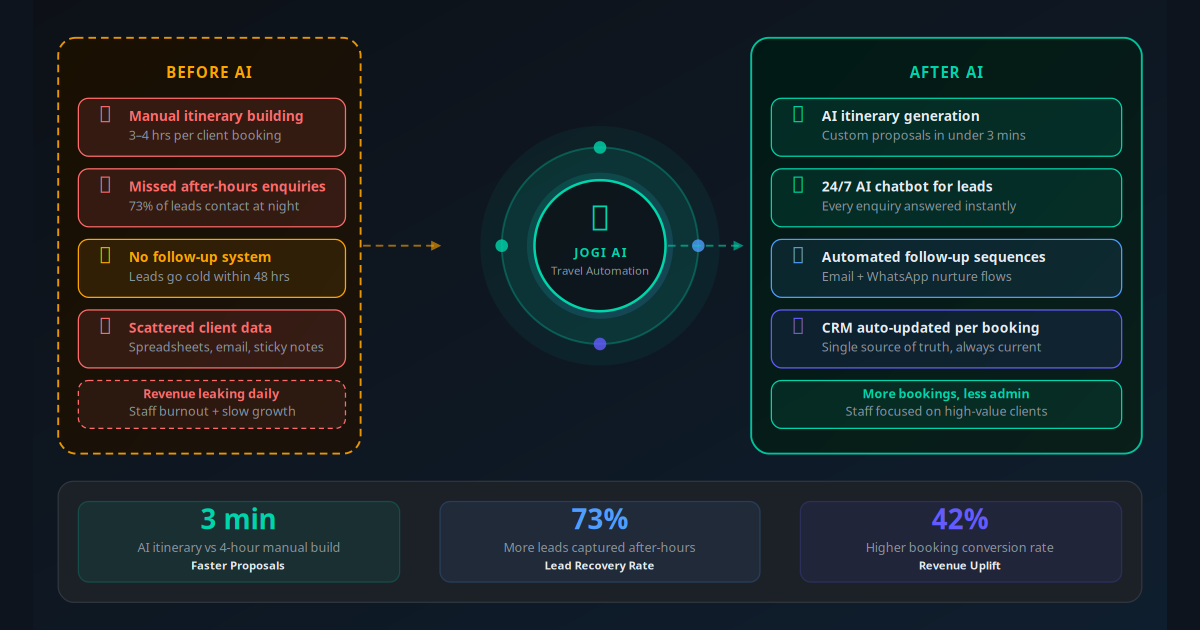Select the AFTER AI heading

946,73
